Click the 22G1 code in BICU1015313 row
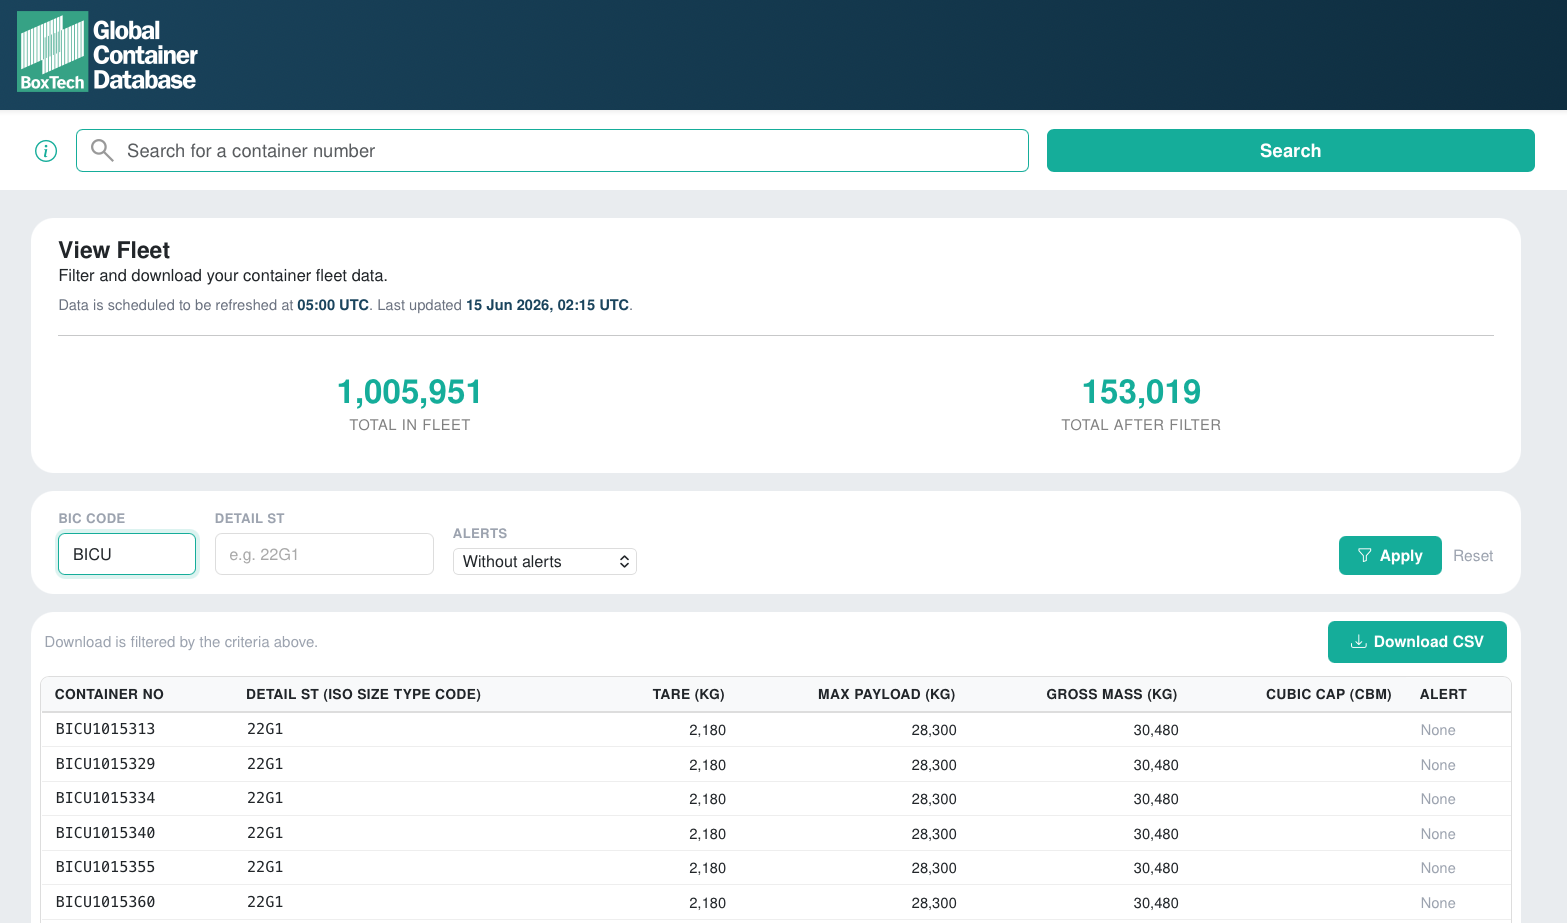This screenshot has height=923, width=1567. [265, 729]
